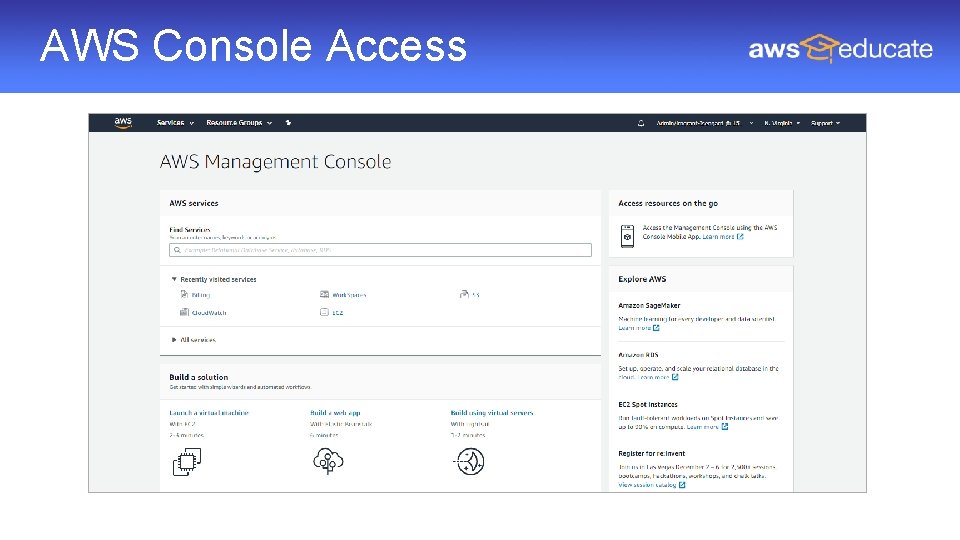Open the WorkSpaces service link

349,295
